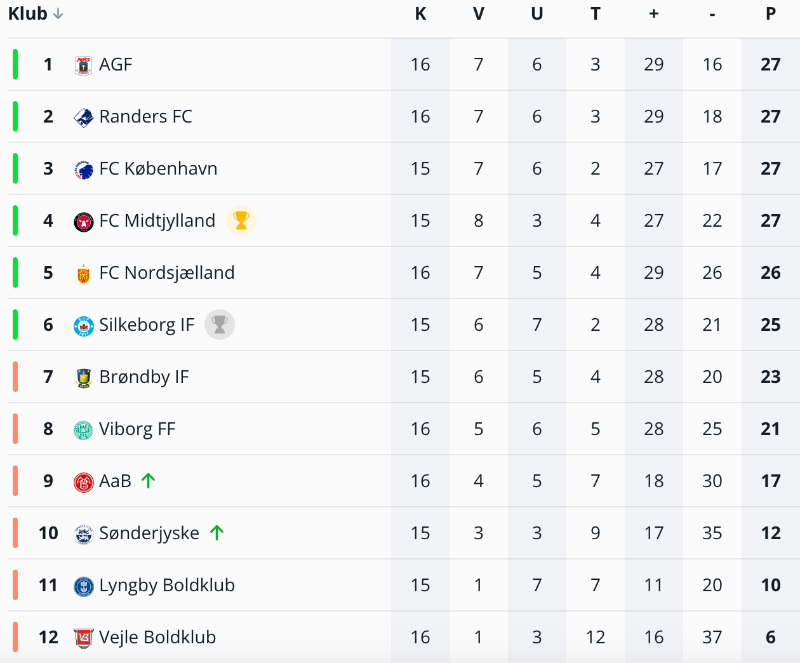Screen dimensions: 800x663
Task: Click Silkeborg IF's points total of 25
Action: click(x=770, y=325)
